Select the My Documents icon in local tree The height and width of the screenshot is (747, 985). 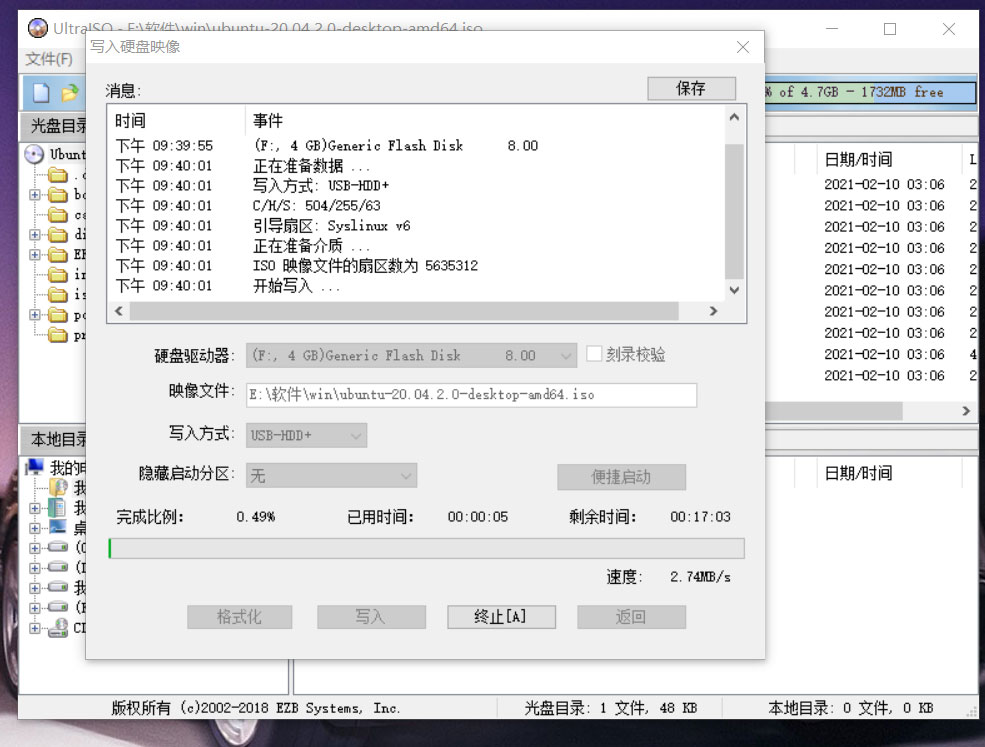(58, 507)
